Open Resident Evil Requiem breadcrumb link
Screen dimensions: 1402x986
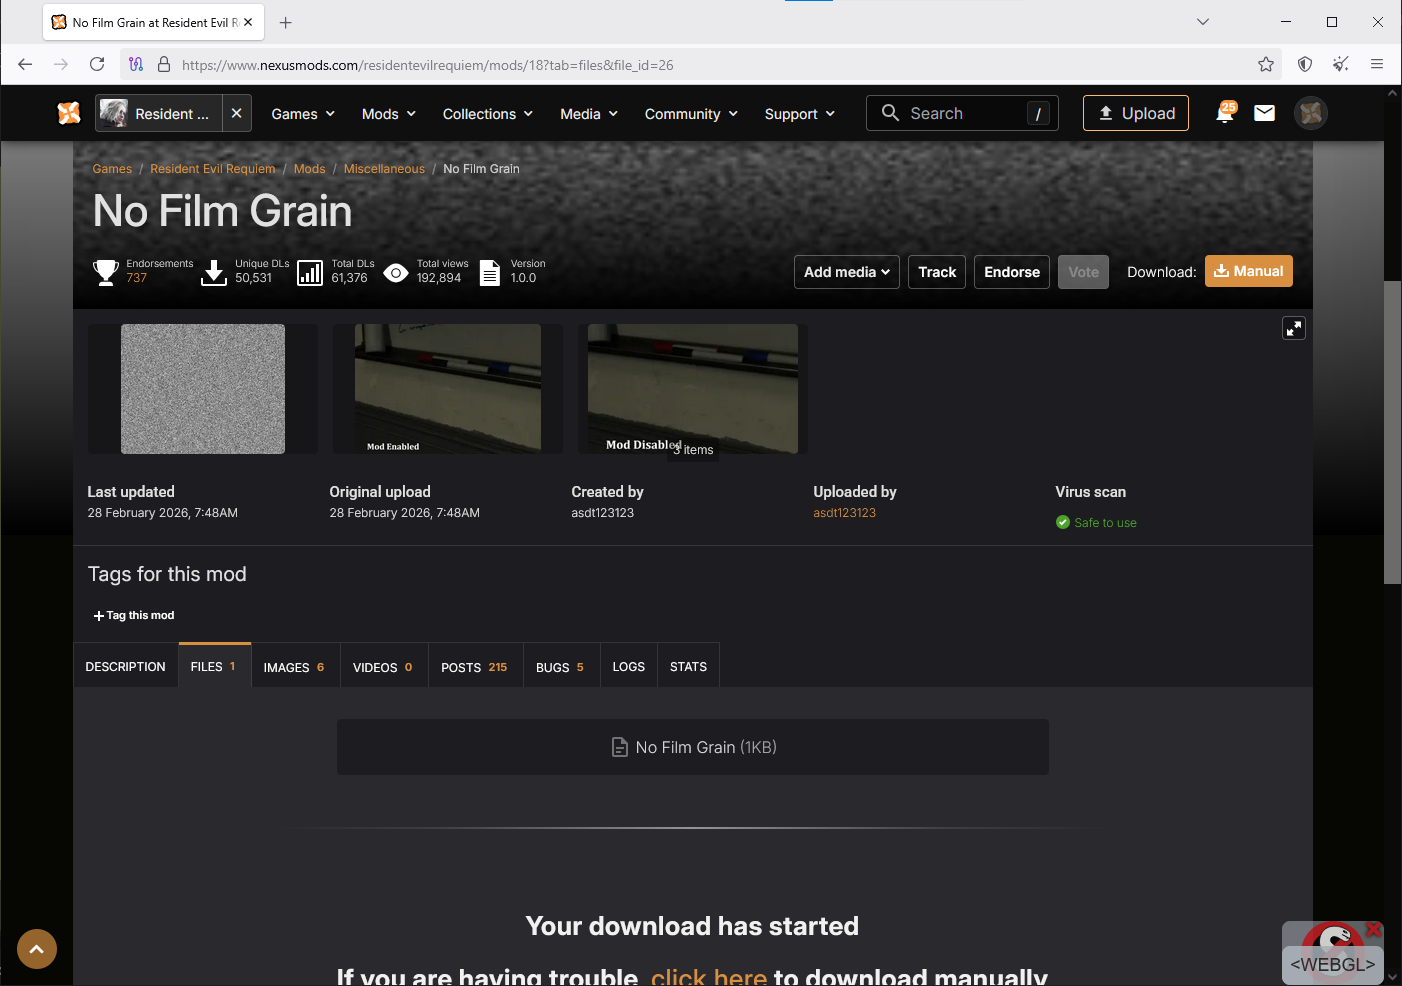(213, 169)
